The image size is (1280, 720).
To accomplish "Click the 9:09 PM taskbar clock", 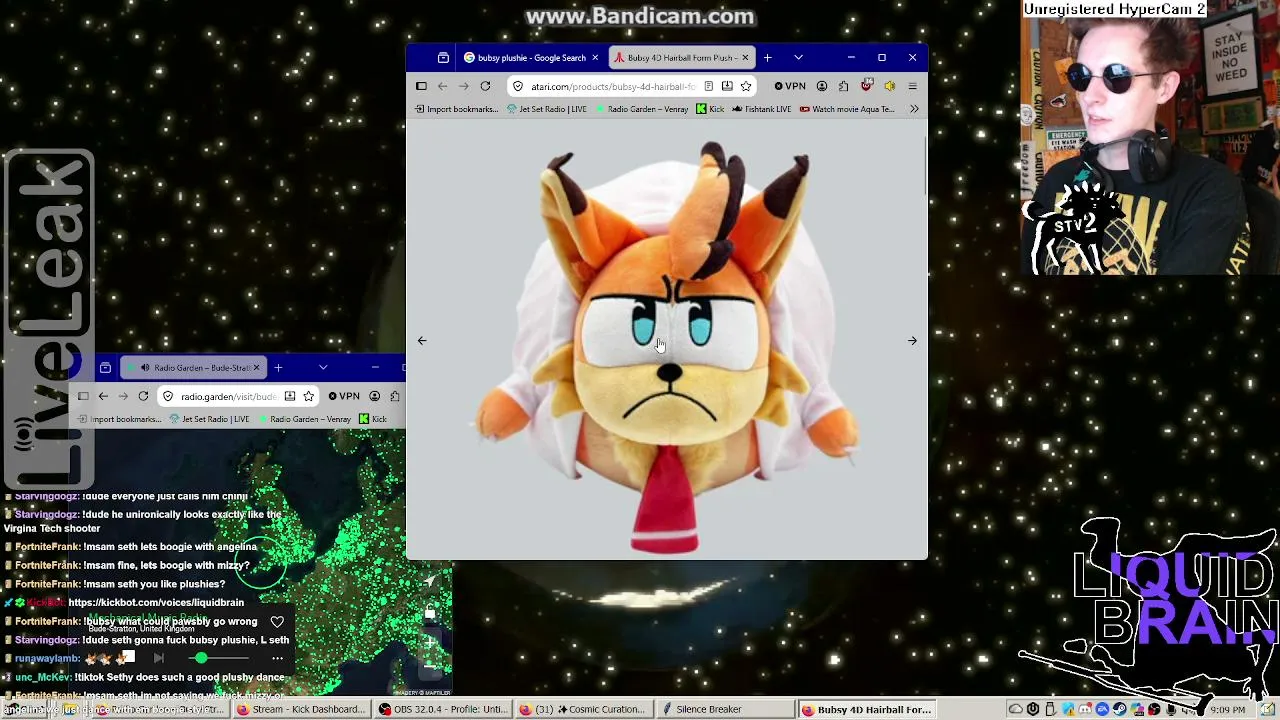I will tap(1227, 710).
